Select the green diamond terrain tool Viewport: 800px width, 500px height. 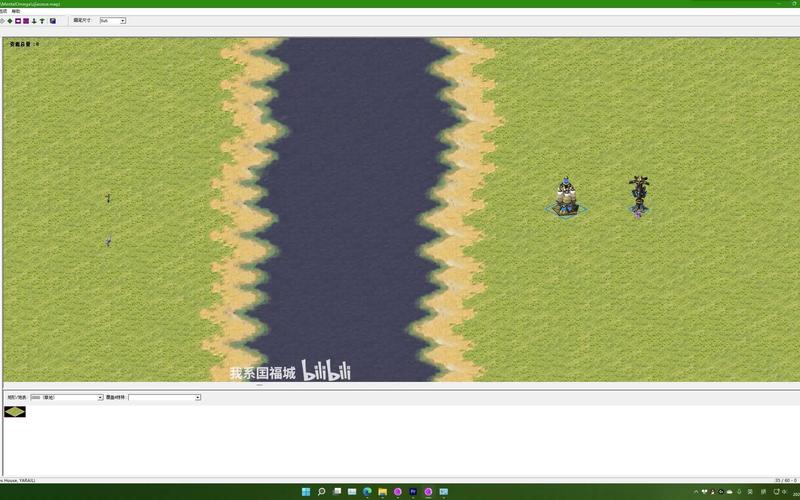[10, 20]
